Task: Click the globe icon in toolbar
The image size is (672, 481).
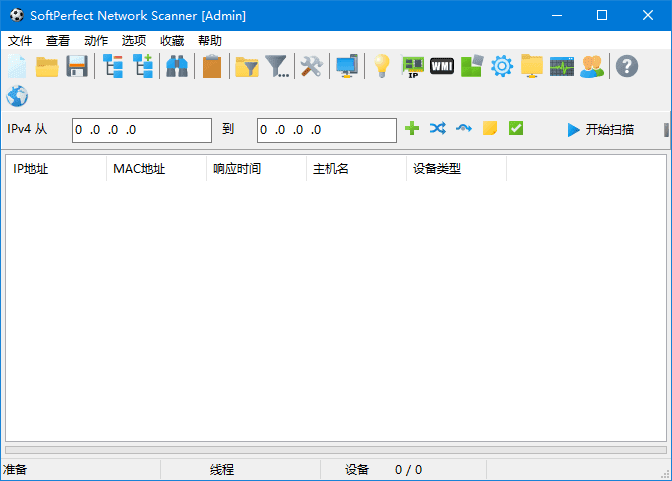Action: pyautogui.click(x=16, y=96)
